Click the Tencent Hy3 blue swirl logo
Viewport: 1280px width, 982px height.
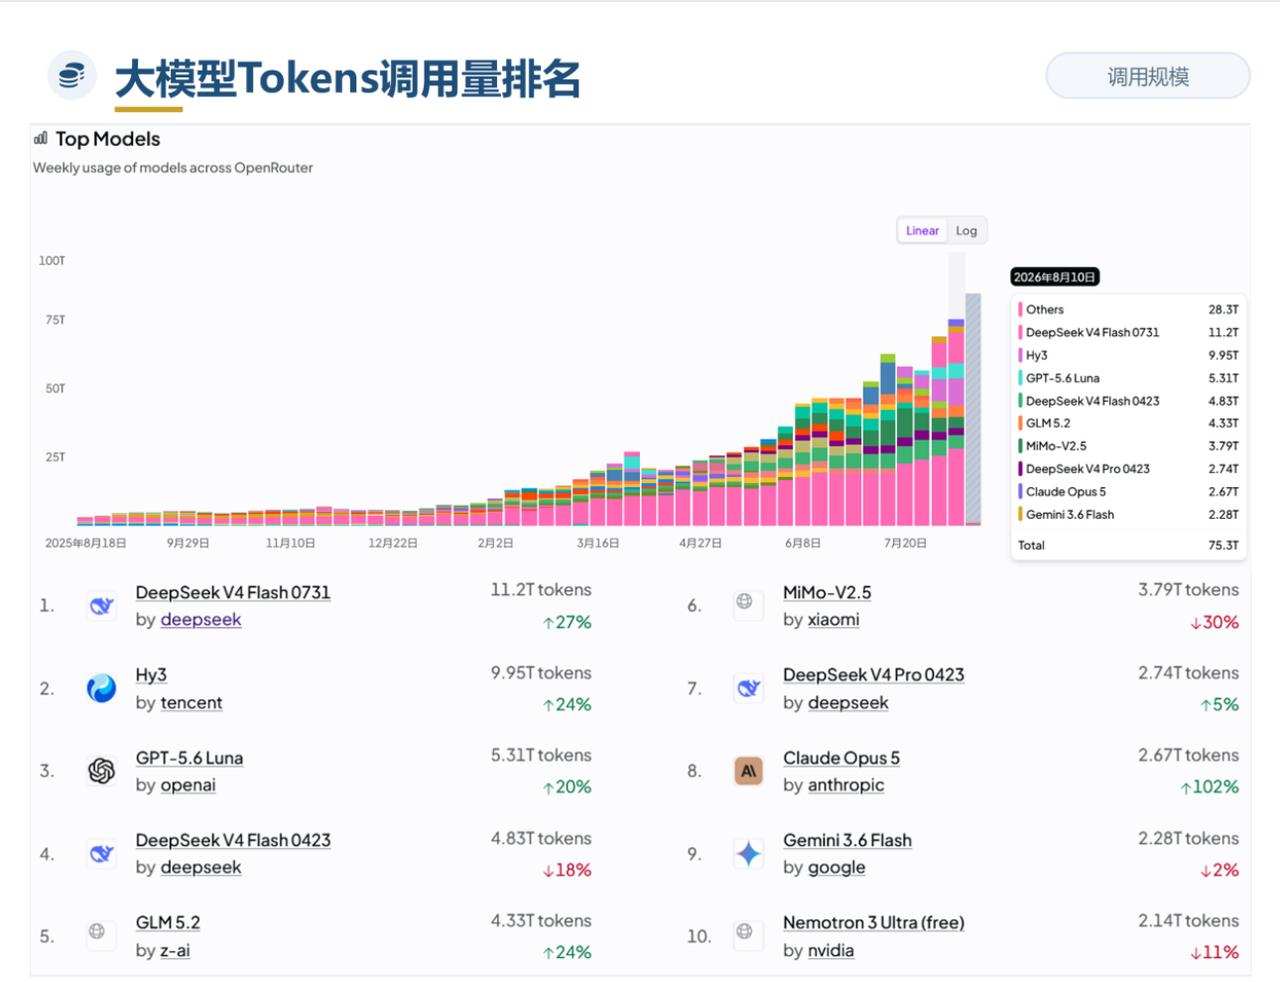pos(101,688)
